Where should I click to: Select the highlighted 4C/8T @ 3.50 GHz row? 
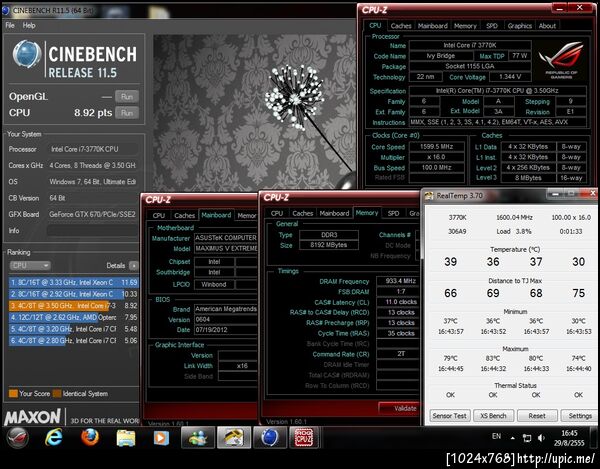73,306
